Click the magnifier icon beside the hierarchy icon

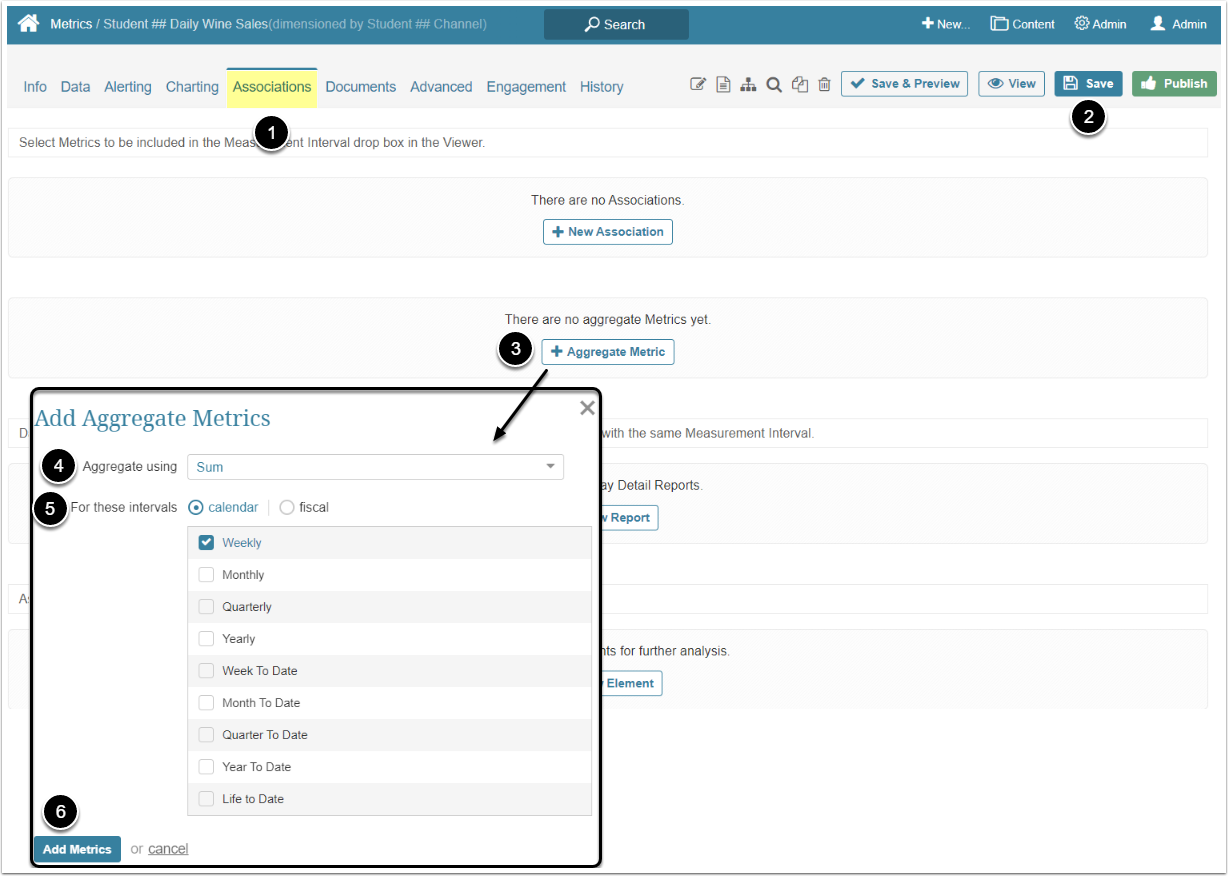tap(774, 85)
